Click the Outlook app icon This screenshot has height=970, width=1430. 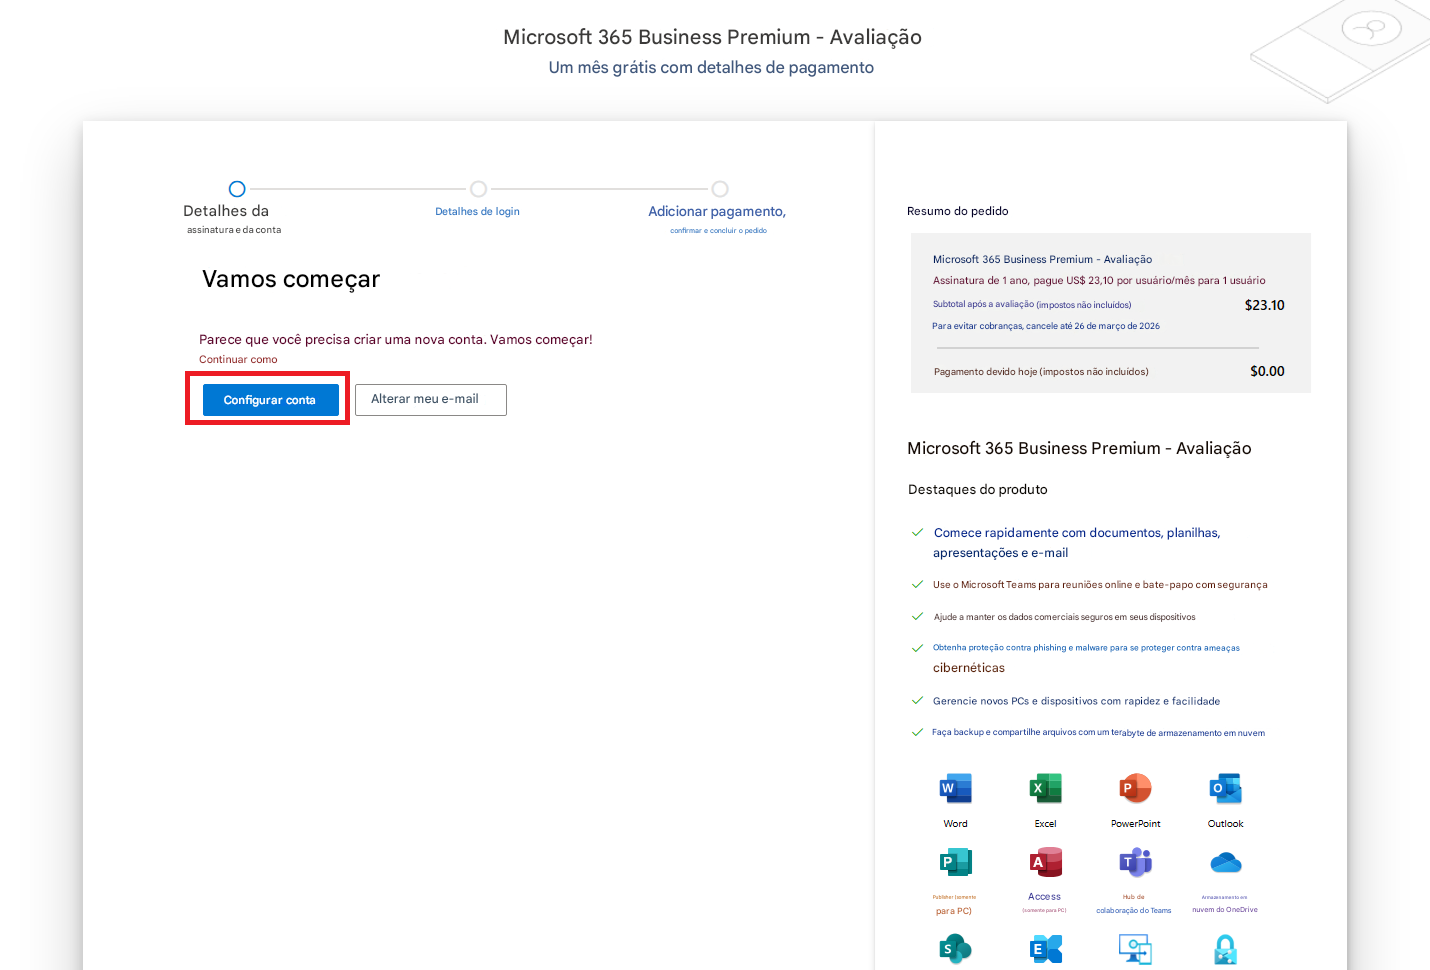[1225, 789]
